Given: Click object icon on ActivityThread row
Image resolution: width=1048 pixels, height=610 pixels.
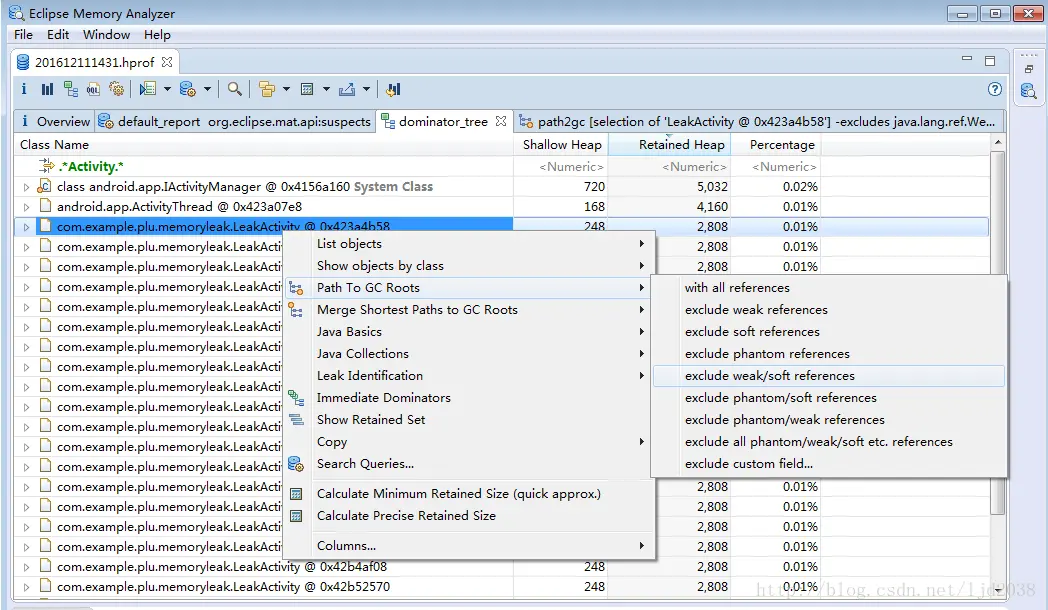Looking at the screenshot, I should click(45, 206).
